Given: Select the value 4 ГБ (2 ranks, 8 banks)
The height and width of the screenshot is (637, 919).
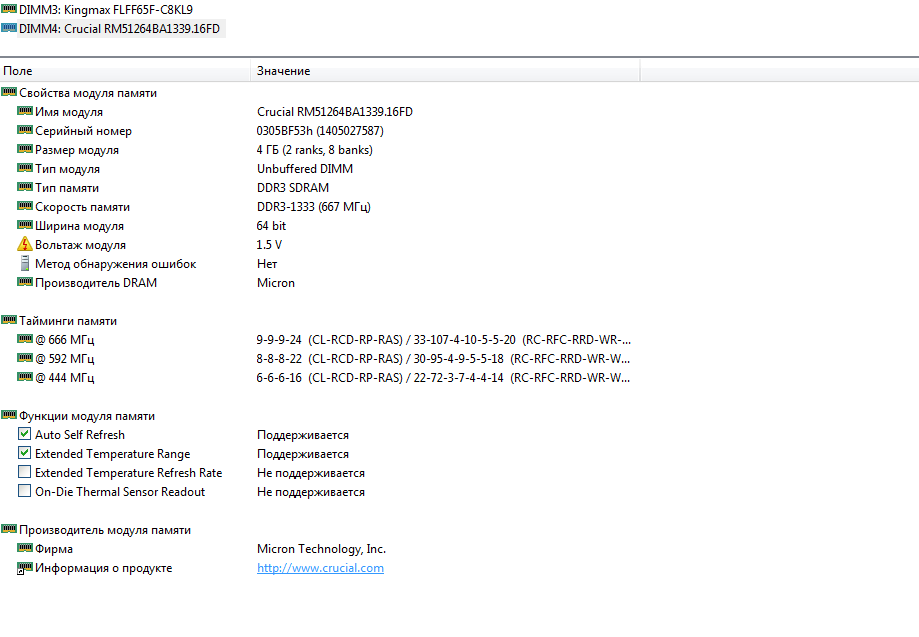Looking at the screenshot, I should coord(315,150).
